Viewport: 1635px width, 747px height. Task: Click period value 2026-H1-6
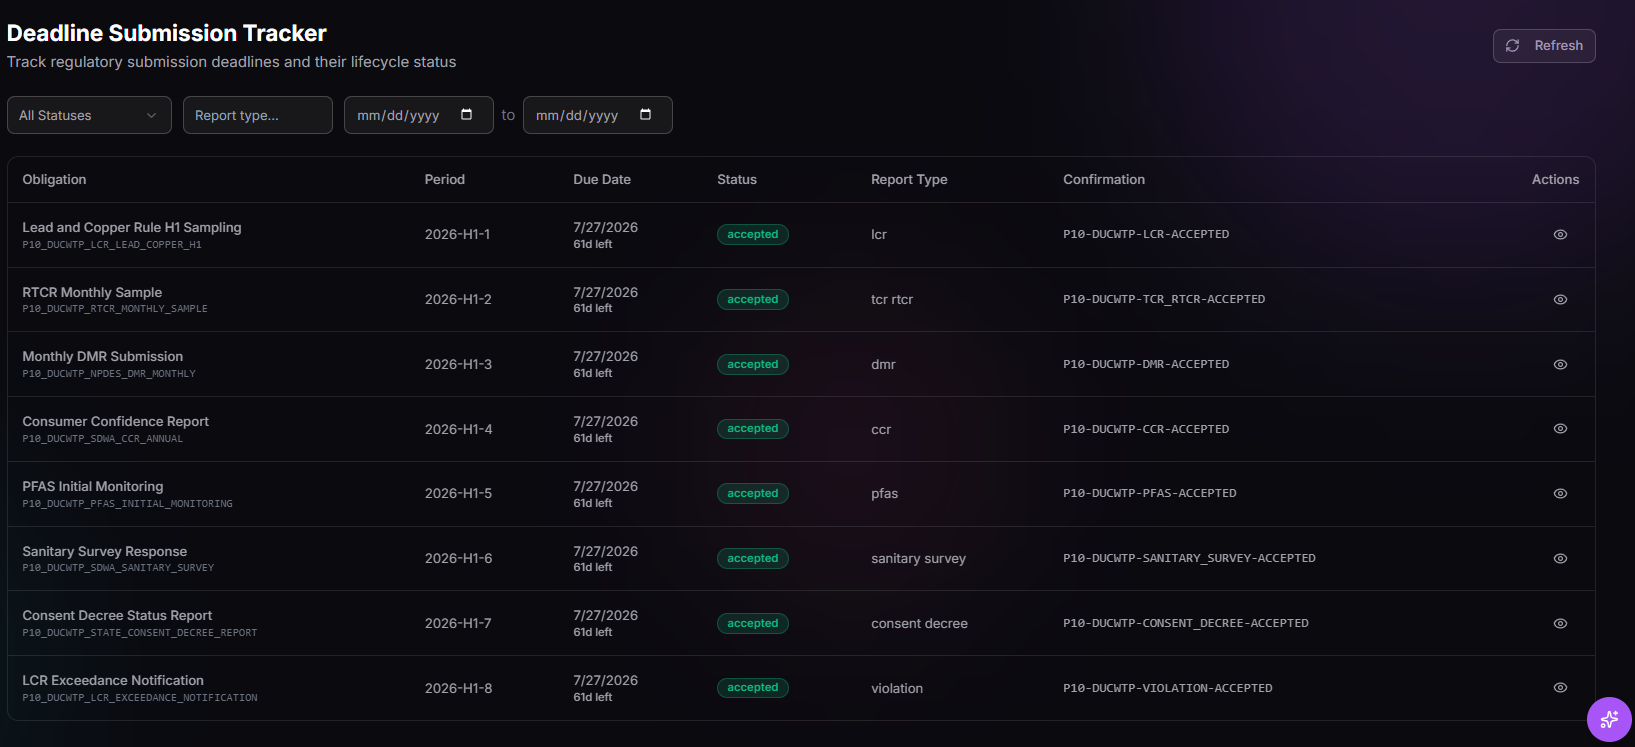[x=458, y=559]
